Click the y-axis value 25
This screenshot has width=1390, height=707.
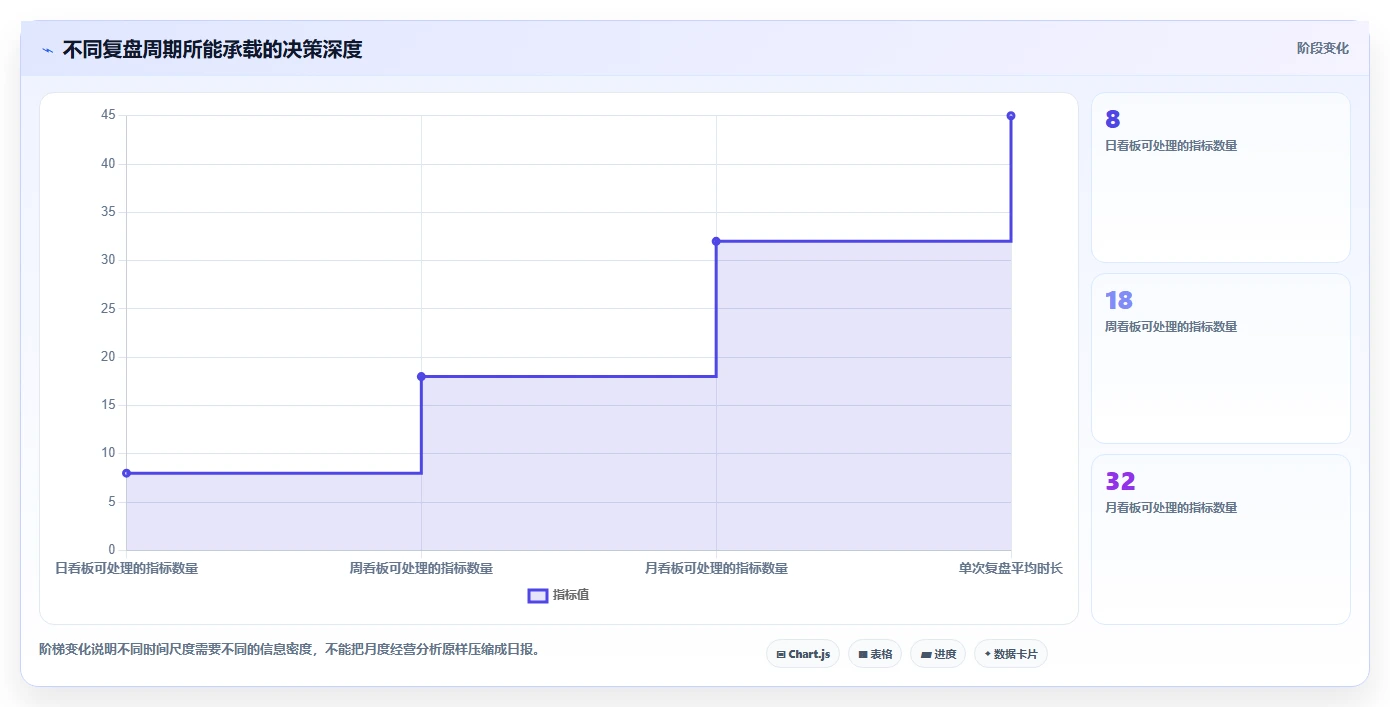coord(108,309)
